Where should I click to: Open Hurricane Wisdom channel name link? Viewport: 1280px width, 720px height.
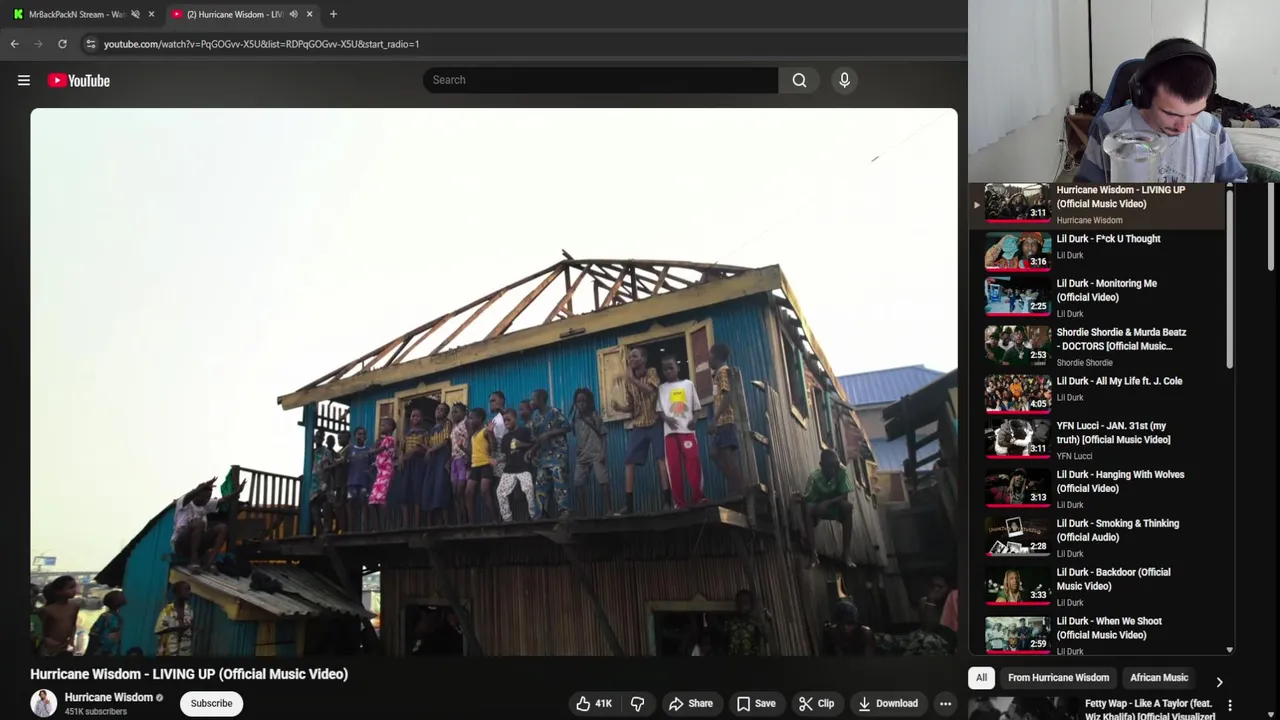pyautogui.click(x=109, y=697)
